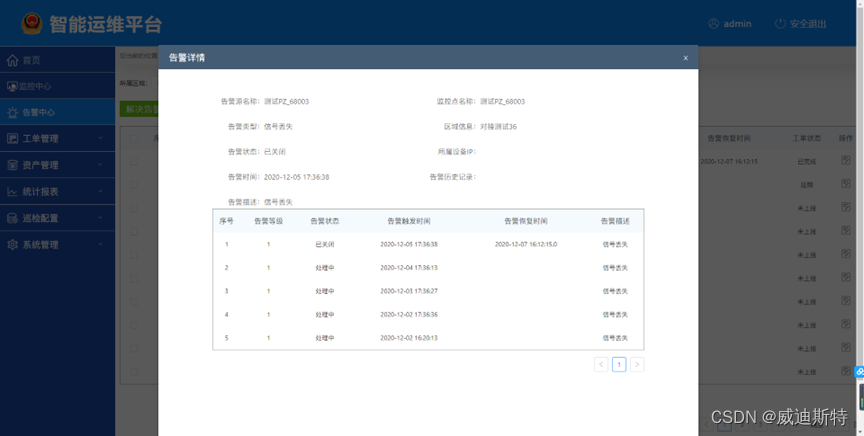Click the 告警触发时间 column header
The height and width of the screenshot is (436, 864).
coord(409,221)
